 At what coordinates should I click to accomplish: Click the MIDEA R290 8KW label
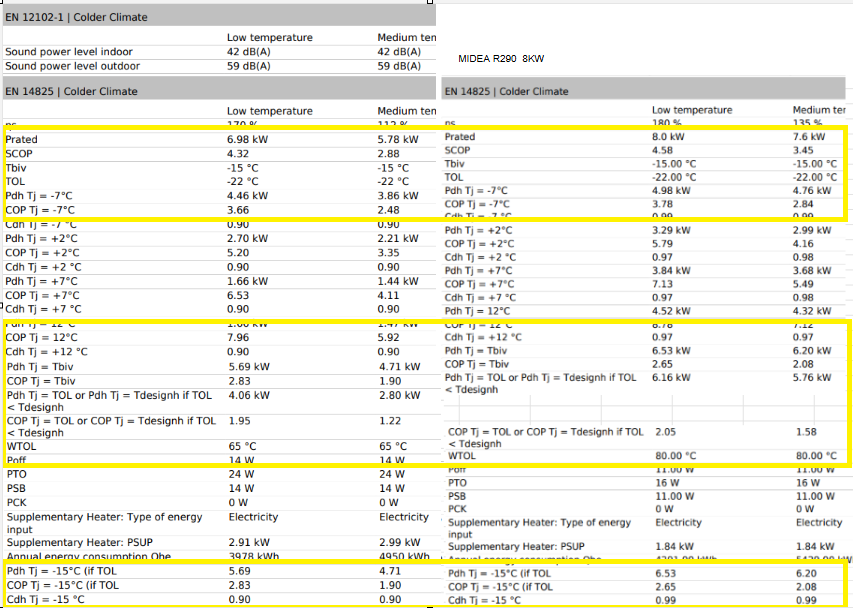tap(501, 59)
